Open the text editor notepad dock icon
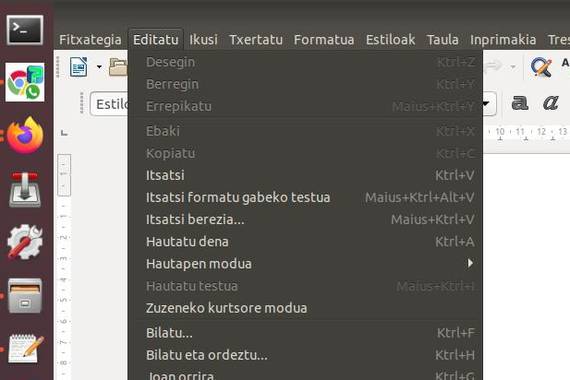570x380 pixels. tap(25, 348)
